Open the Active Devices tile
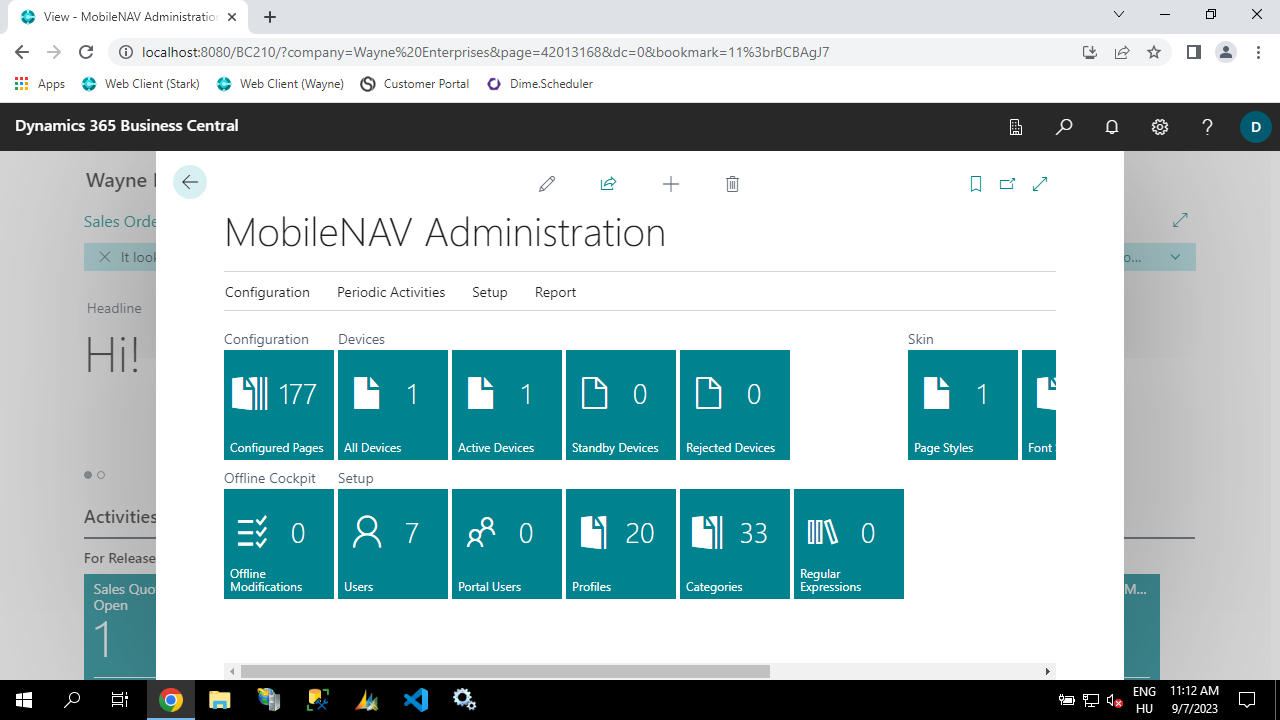 coord(507,405)
